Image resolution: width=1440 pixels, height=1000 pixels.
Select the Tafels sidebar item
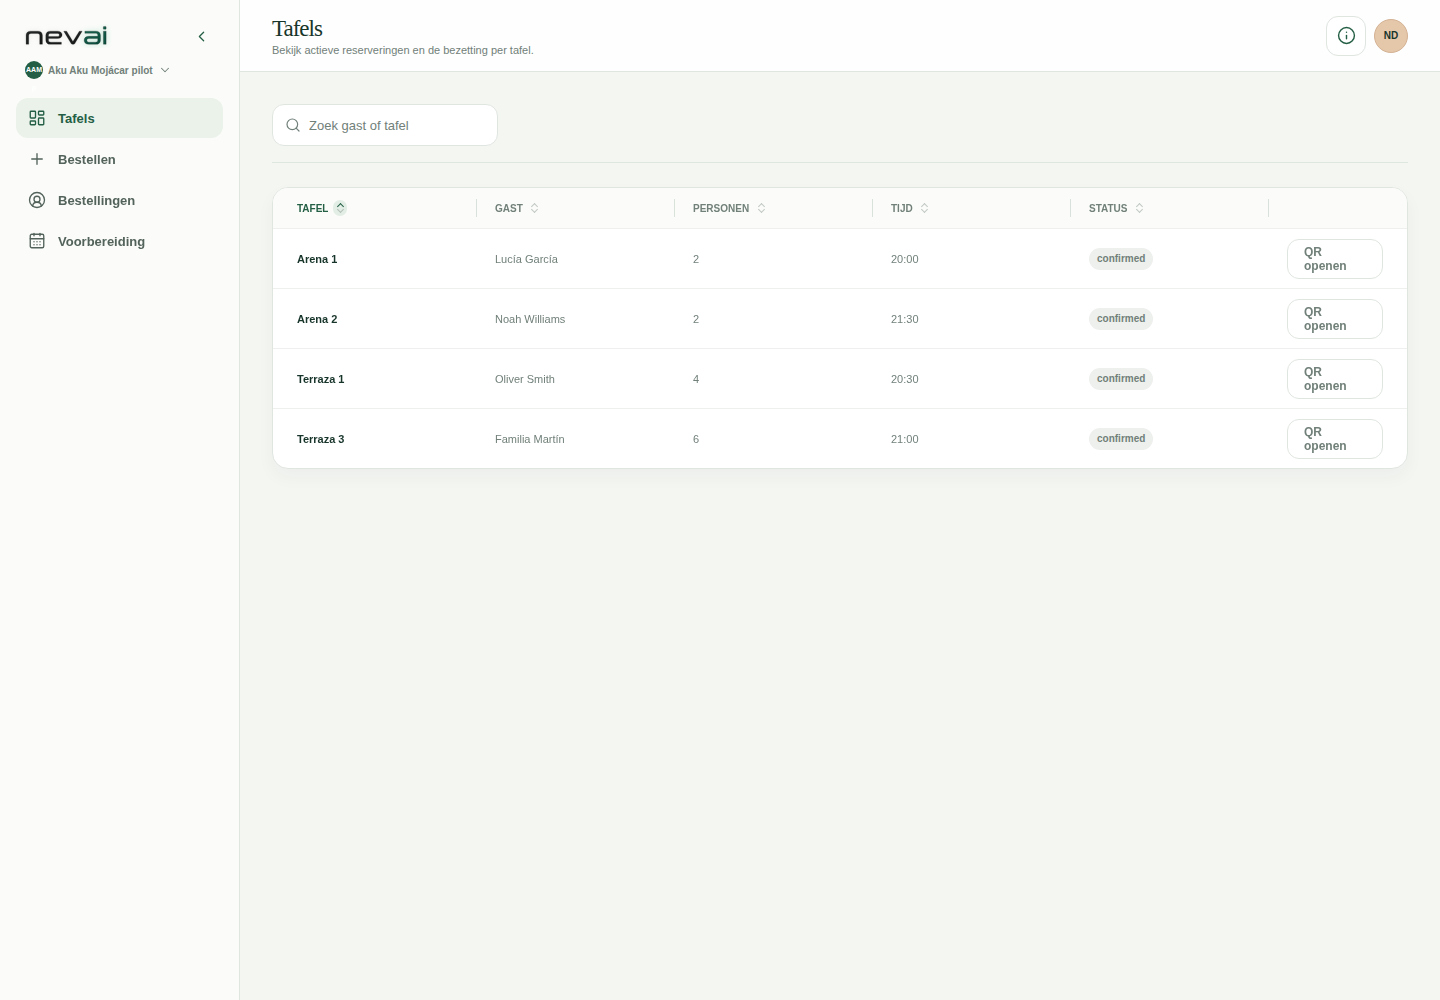coord(119,118)
